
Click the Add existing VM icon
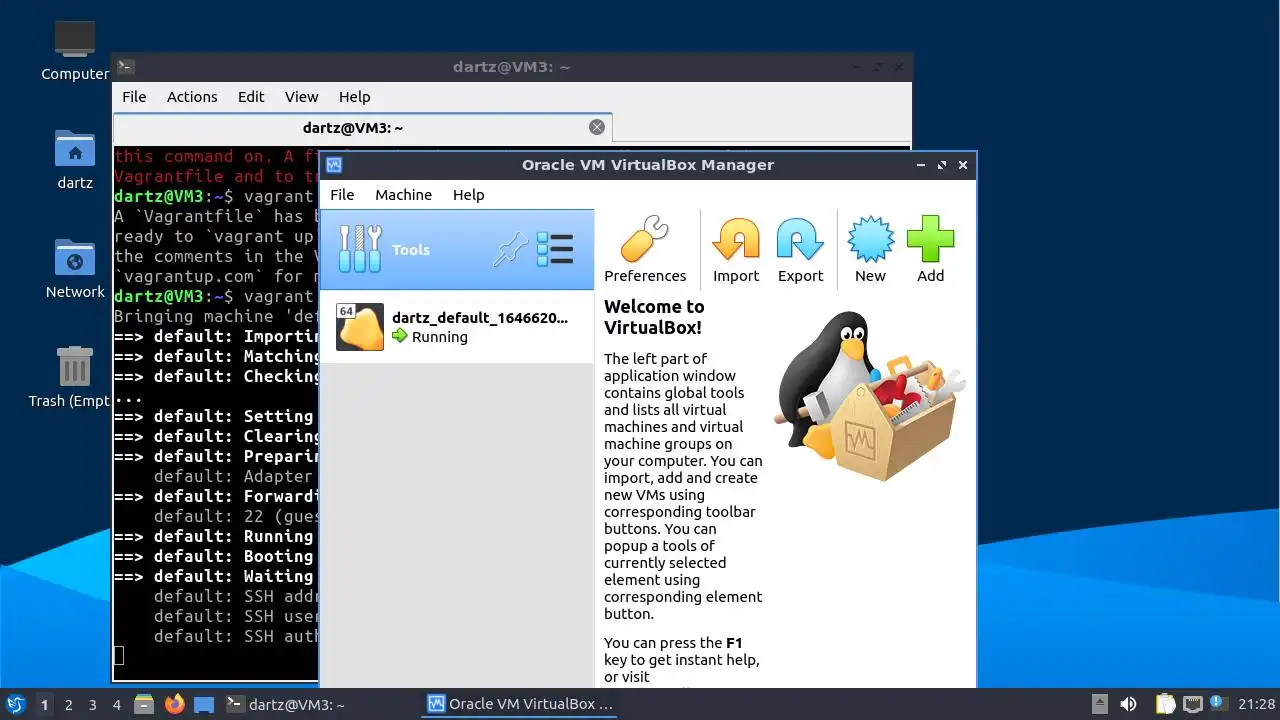[x=930, y=250]
